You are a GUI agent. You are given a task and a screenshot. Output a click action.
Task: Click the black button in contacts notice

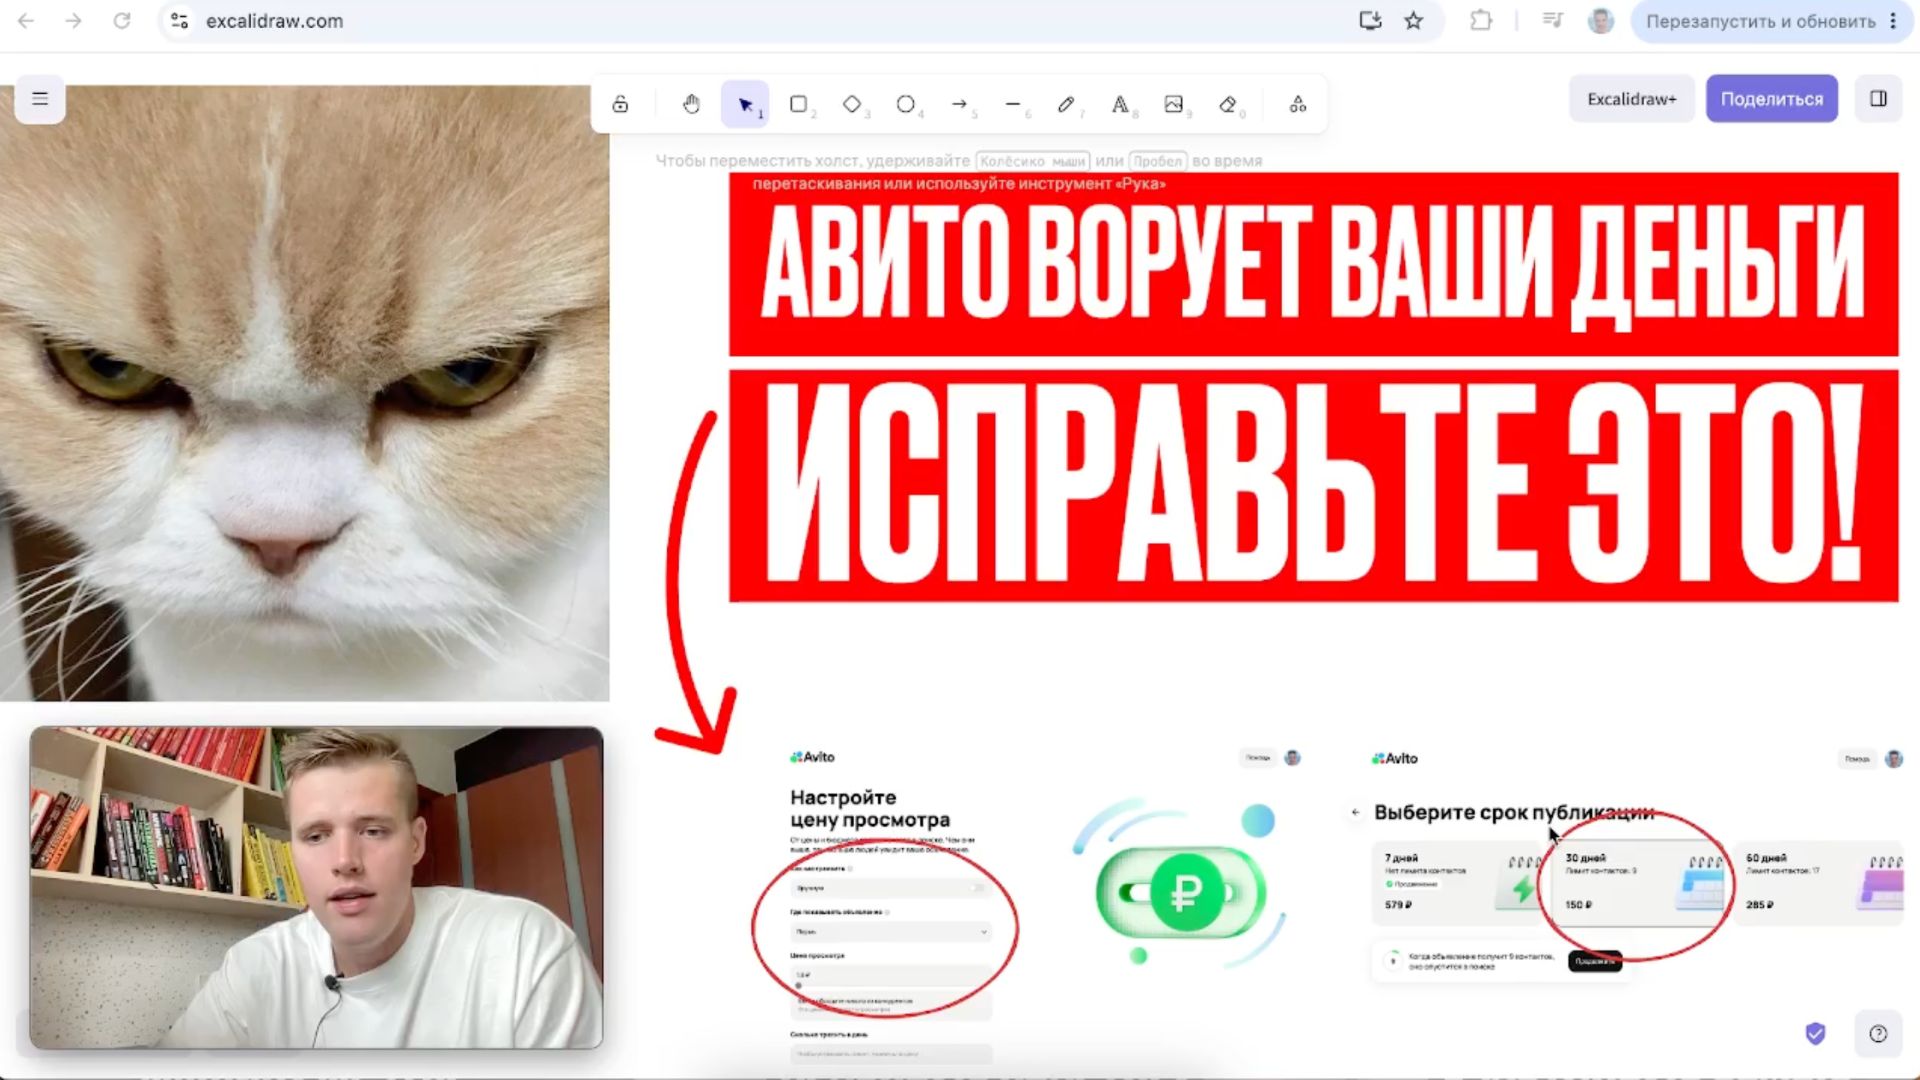pyautogui.click(x=1595, y=961)
